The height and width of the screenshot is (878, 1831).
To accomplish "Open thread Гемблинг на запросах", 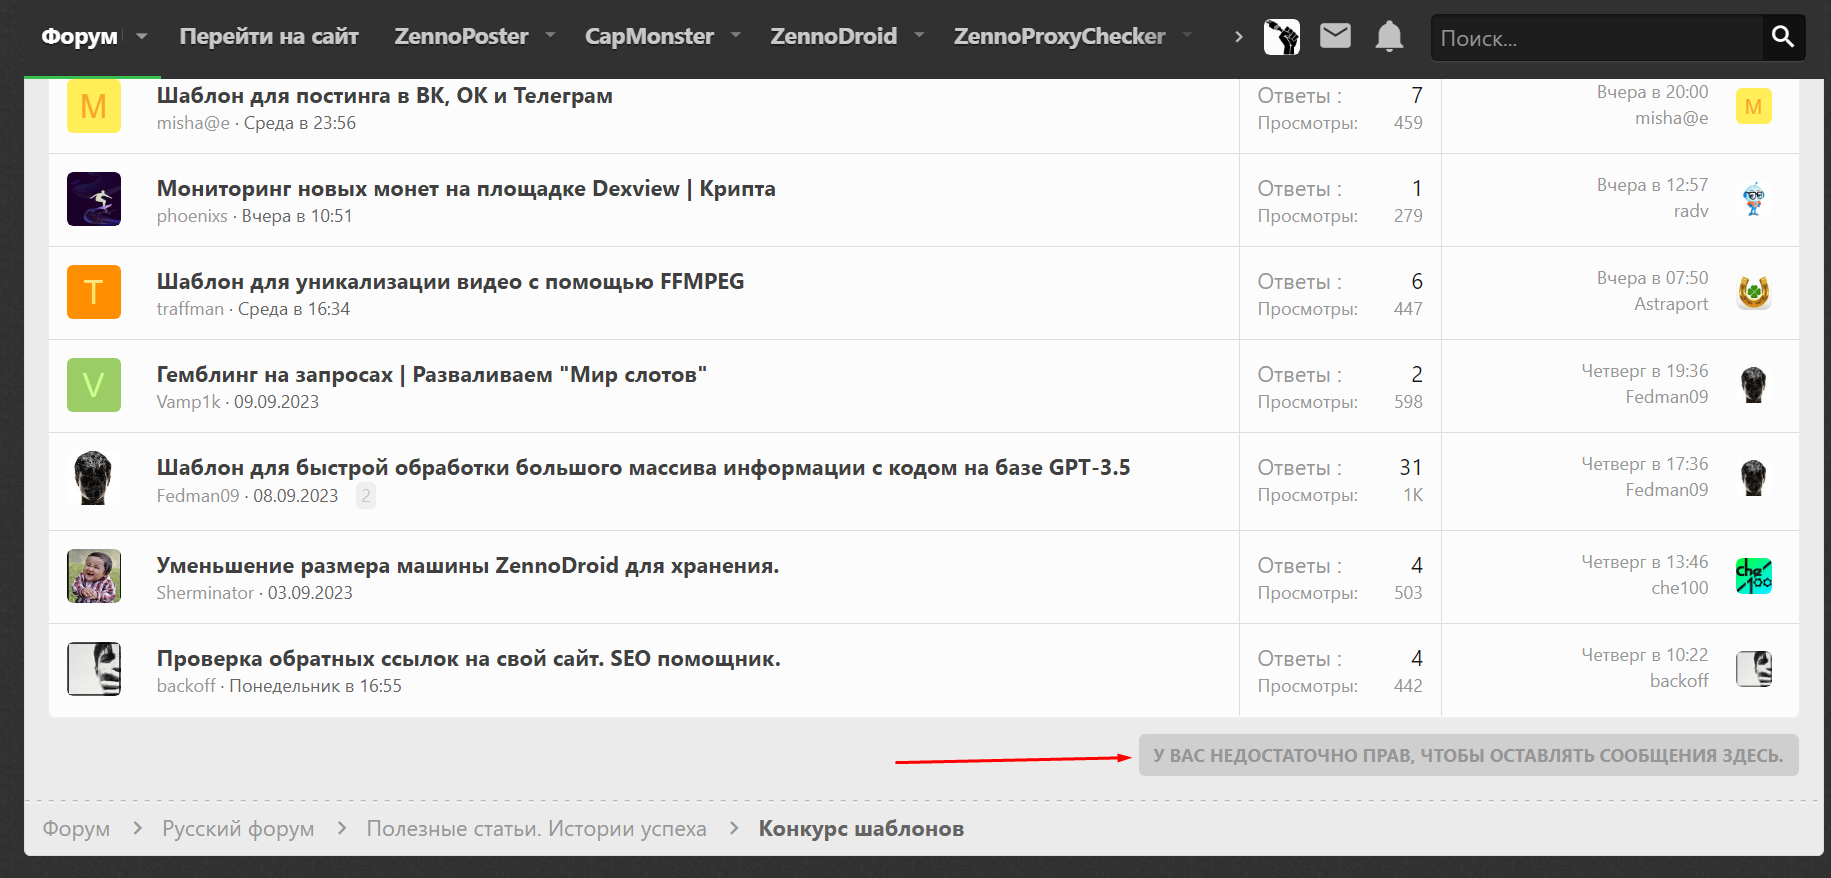I will [432, 375].
